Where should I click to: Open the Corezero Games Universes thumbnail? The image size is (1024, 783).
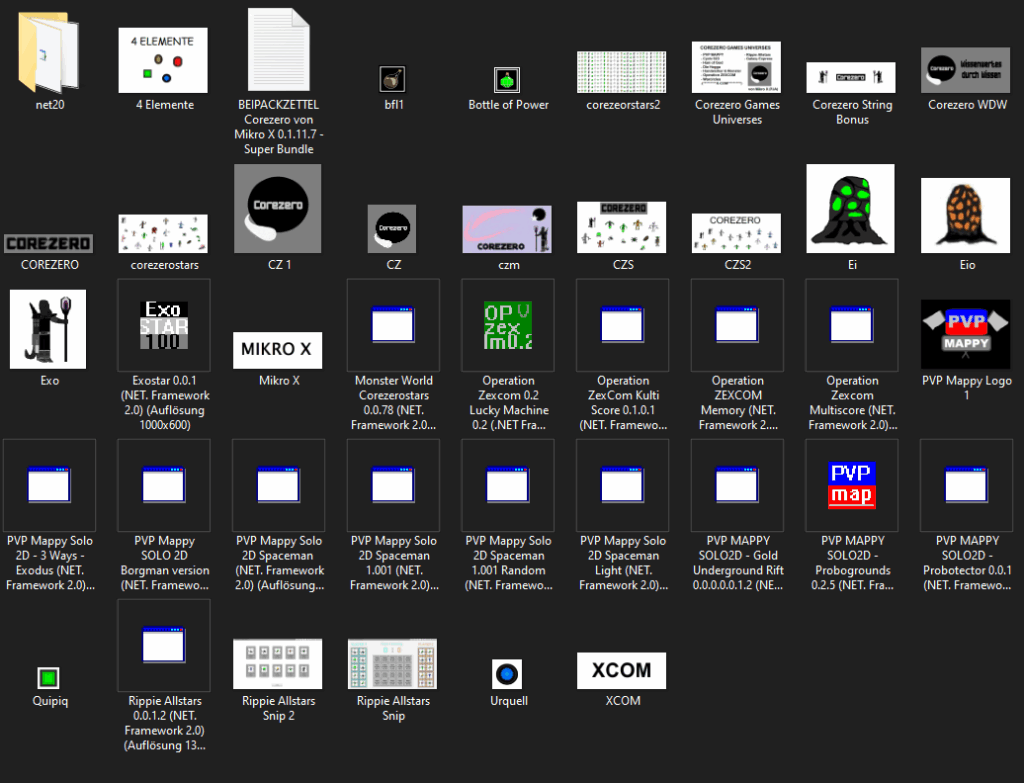coord(736,67)
